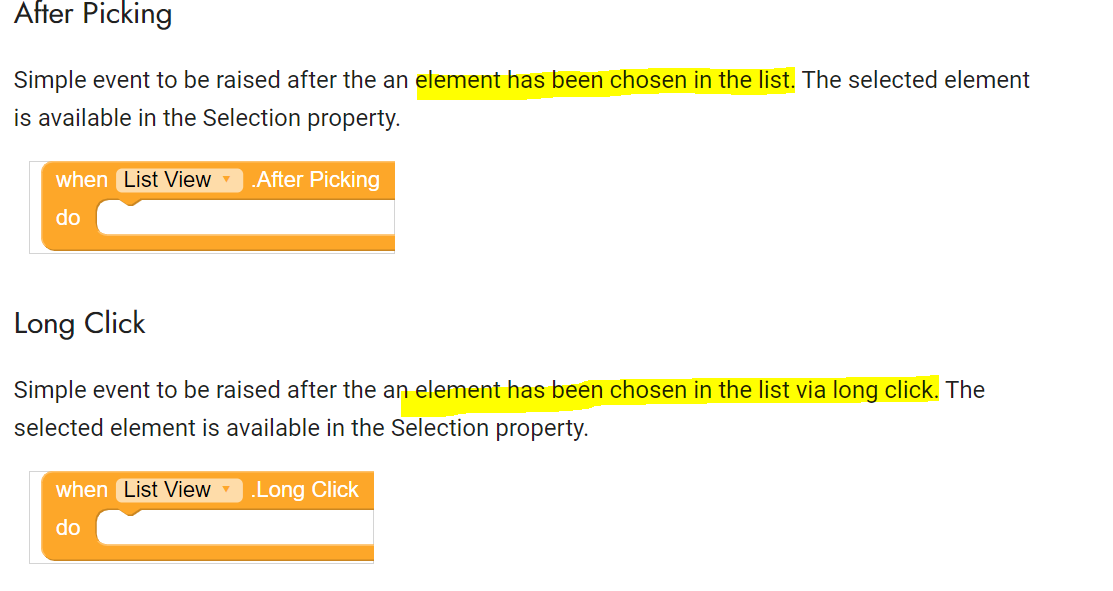Click 'do' label on After Picking block
The height and width of the screenshot is (591, 1113).
point(68,218)
